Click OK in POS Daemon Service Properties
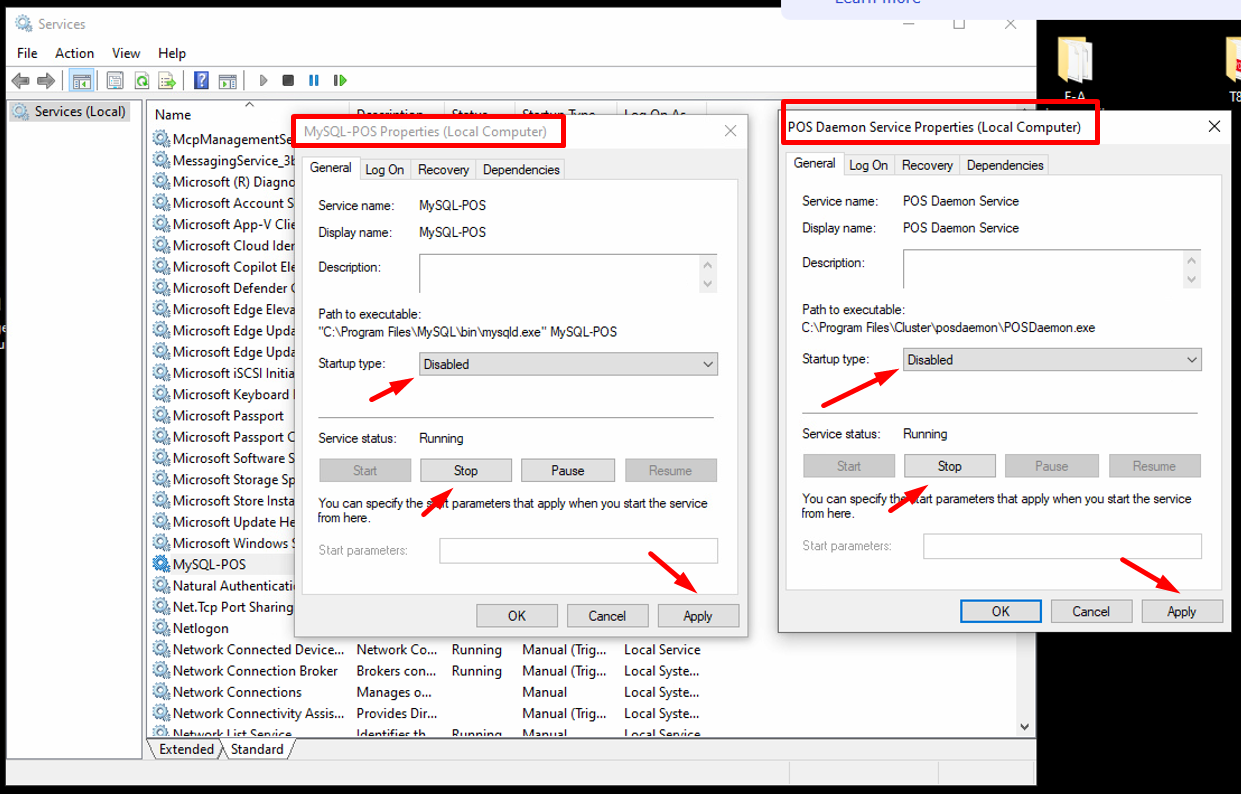 [x=1001, y=611]
